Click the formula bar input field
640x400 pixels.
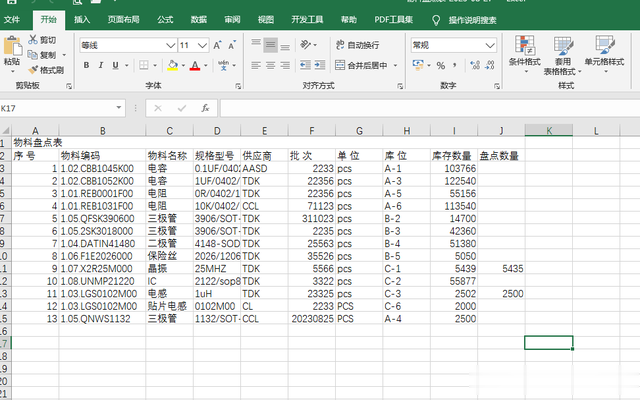tap(430, 108)
